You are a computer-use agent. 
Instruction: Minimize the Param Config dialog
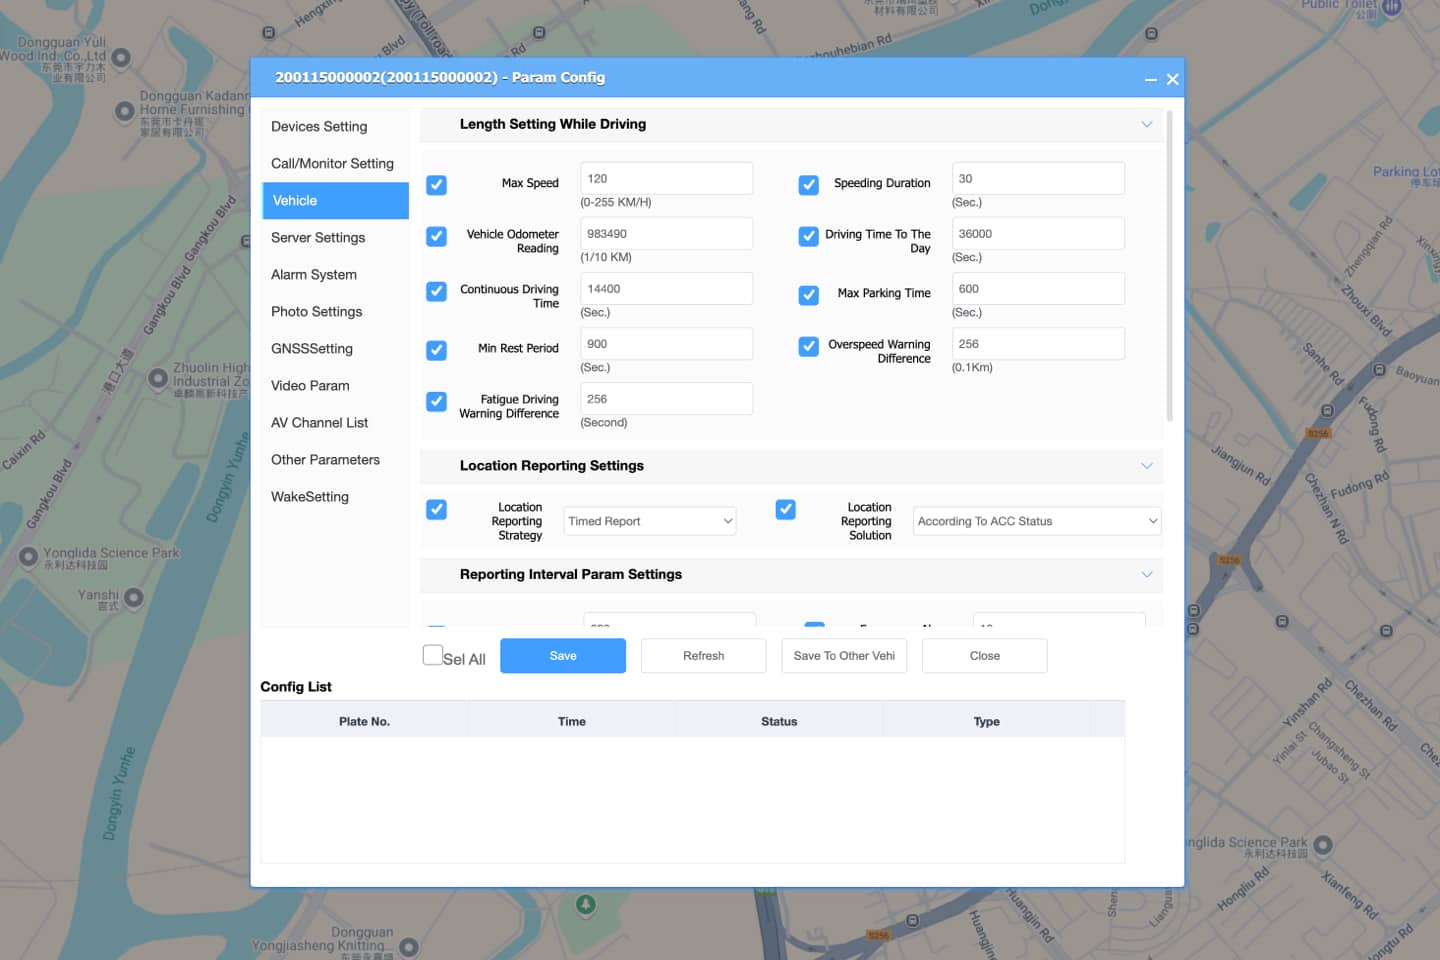point(1150,79)
